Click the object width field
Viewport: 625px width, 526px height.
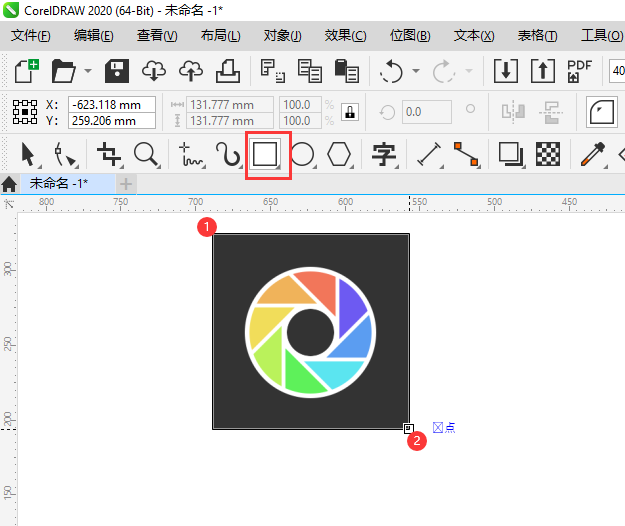pos(230,104)
